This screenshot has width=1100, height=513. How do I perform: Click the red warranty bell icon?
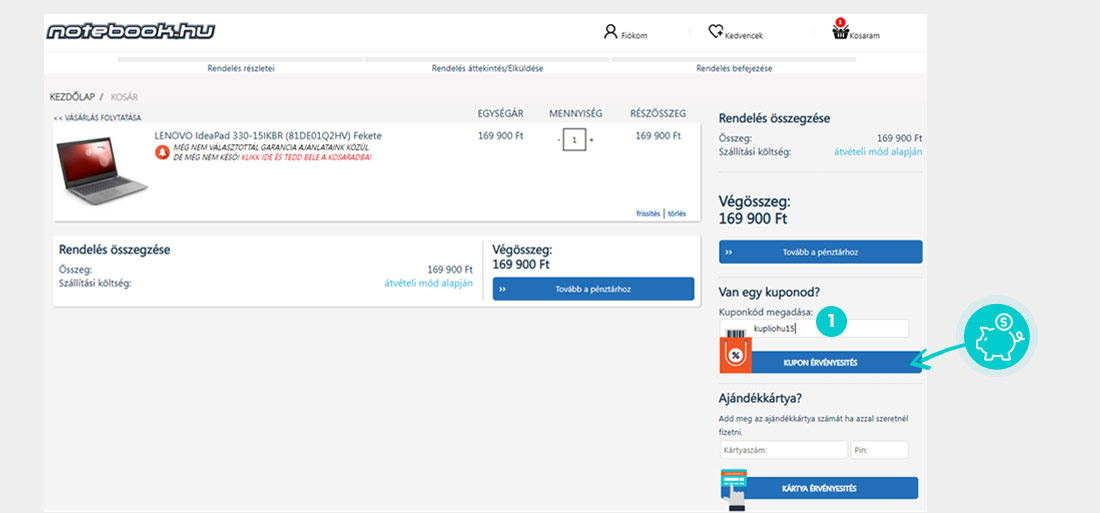pyautogui.click(x=162, y=152)
